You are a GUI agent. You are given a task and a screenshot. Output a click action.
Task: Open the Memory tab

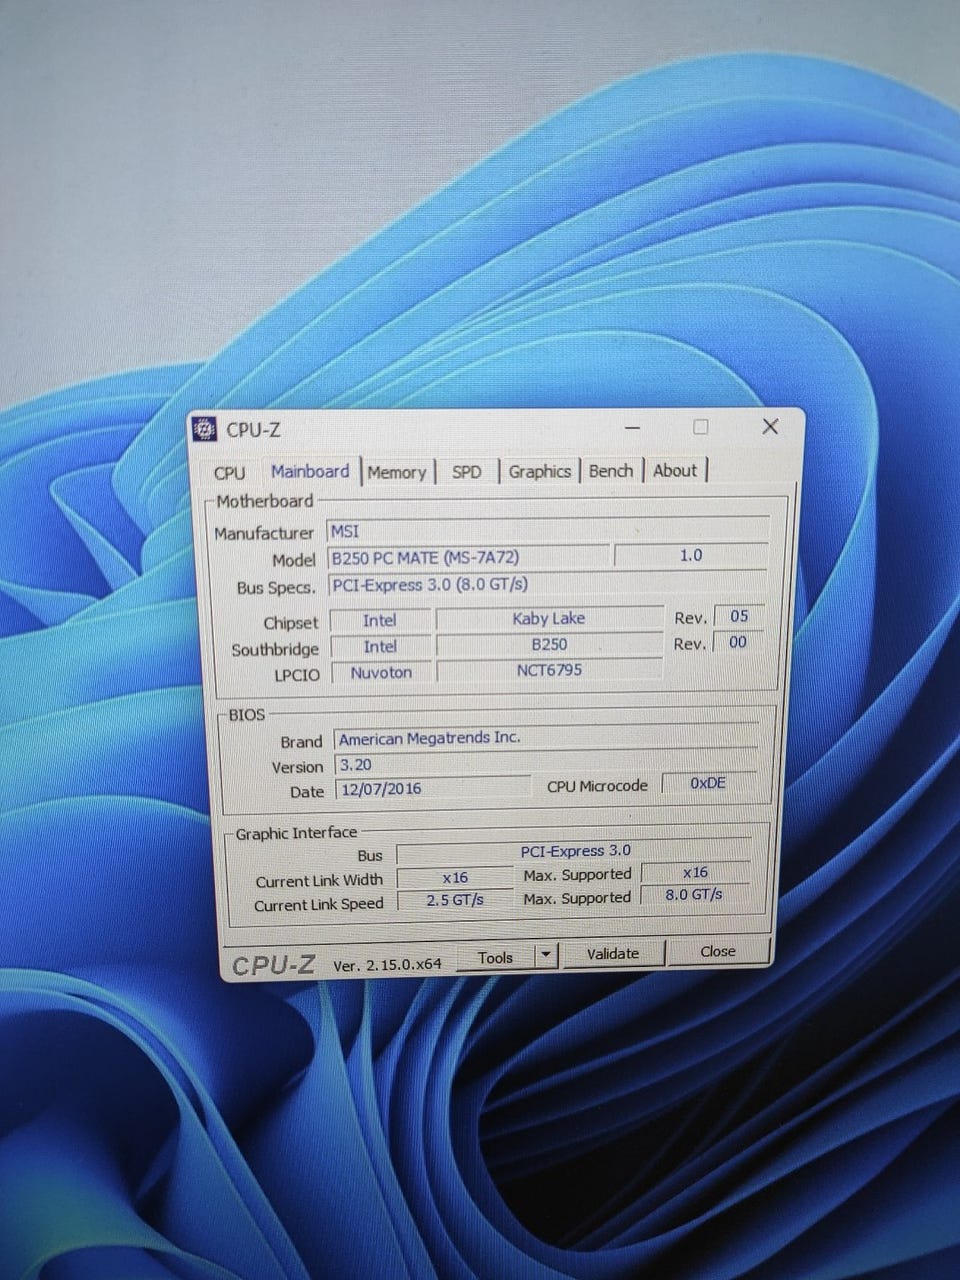pyautogui.click(x=397, y=472)
